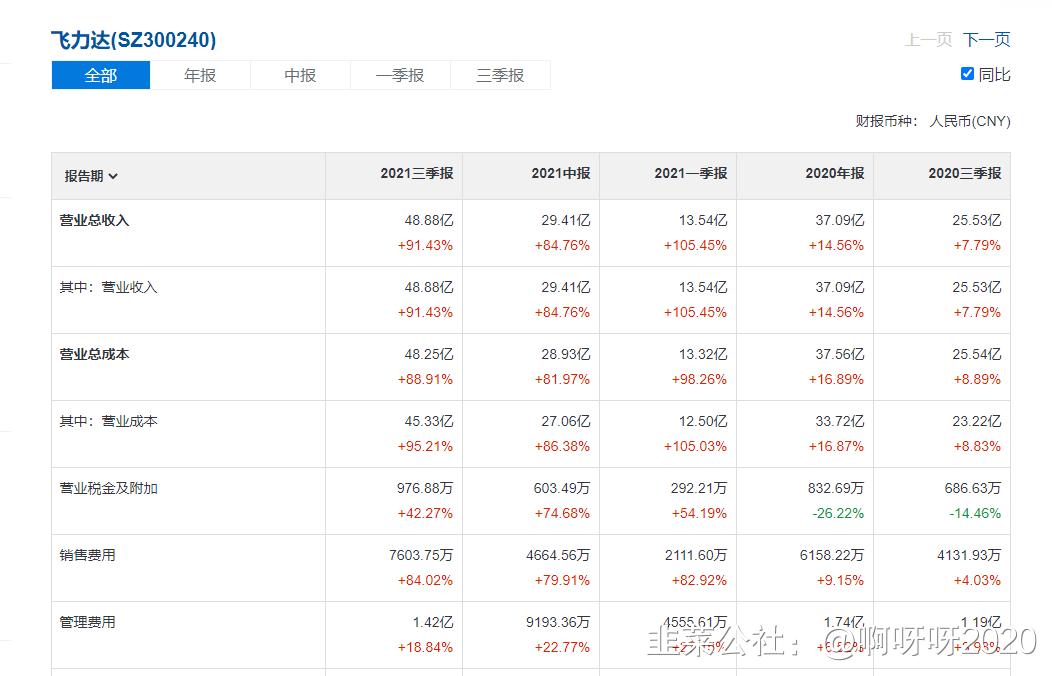The image size is (1052, 676).
Task: Click the 2021三季报 column header
Action: 416,174
